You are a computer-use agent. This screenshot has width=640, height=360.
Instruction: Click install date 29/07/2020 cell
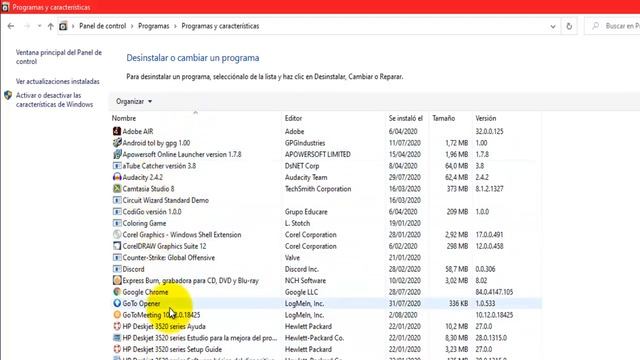(x=404, y=177)
